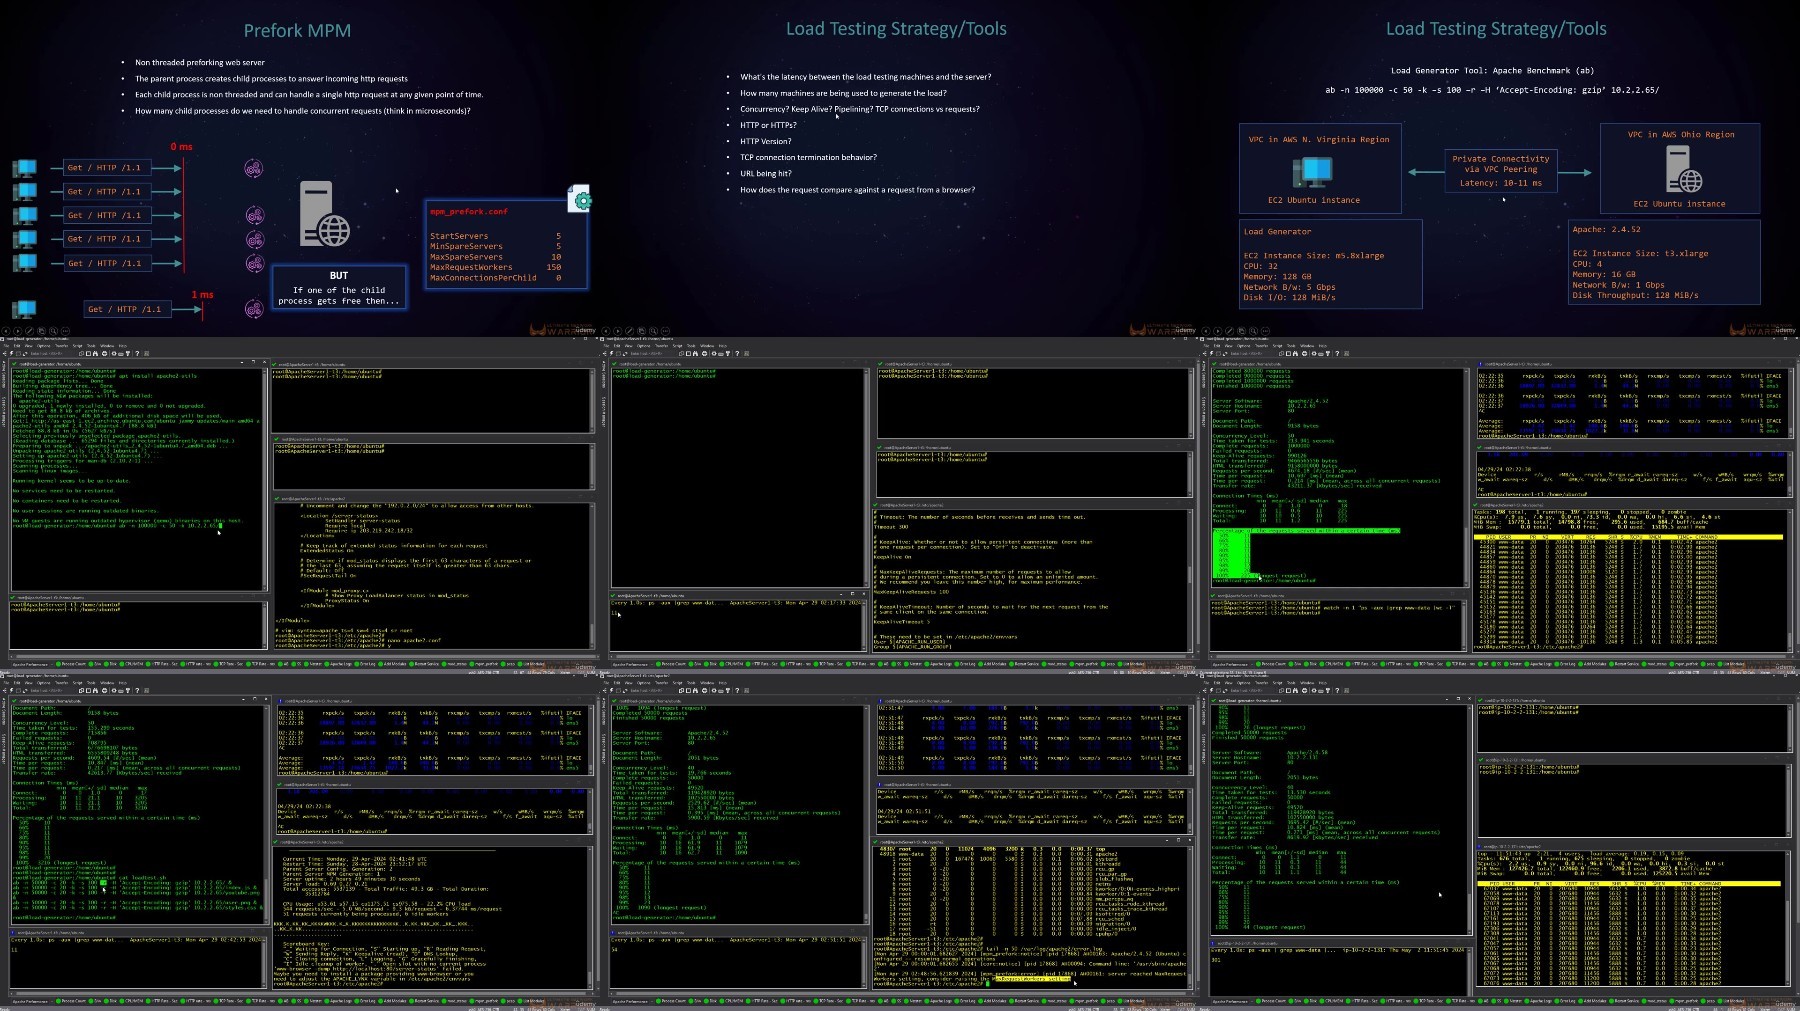Screen dimensions: 1800x1011
Task: Click pen tool icon in Prefork MPM slide controls
Action: coord(30,331)
